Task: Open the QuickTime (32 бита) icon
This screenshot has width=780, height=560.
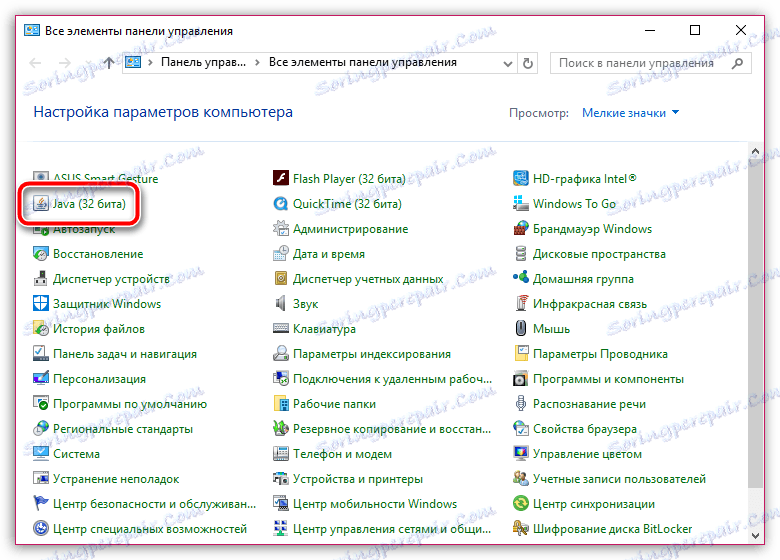Action: pyautogui.click(x=281, y=203)
